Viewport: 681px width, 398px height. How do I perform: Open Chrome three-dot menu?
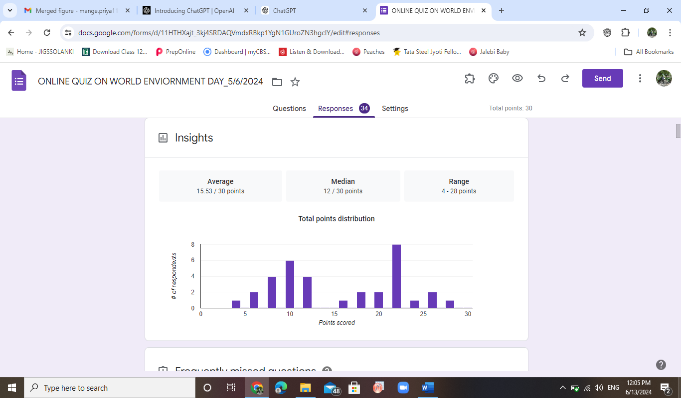tap(670, 33)
